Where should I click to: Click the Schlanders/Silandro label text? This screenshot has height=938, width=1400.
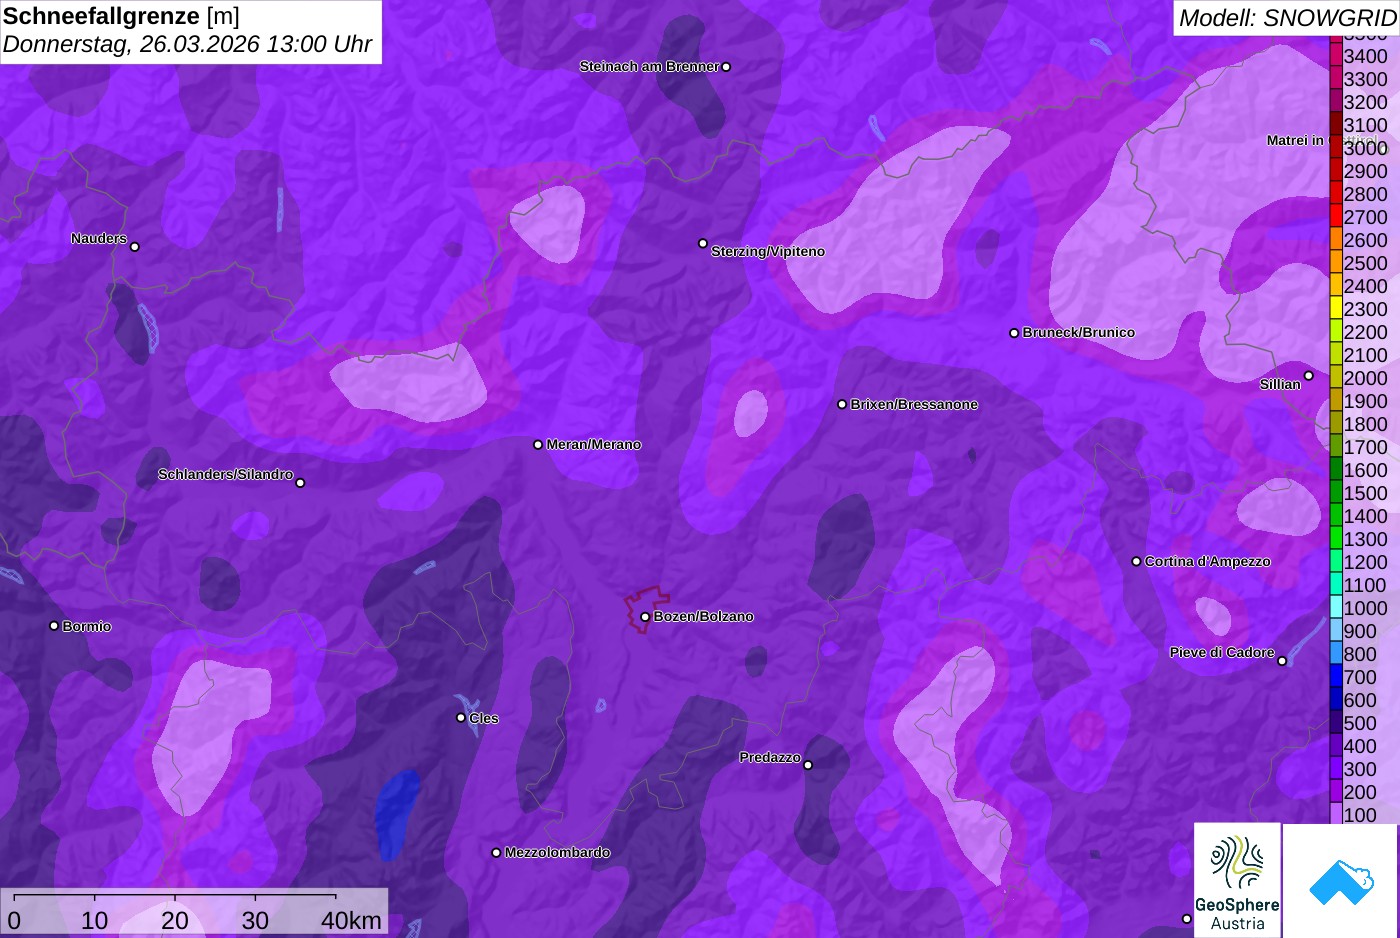[225, 474]
